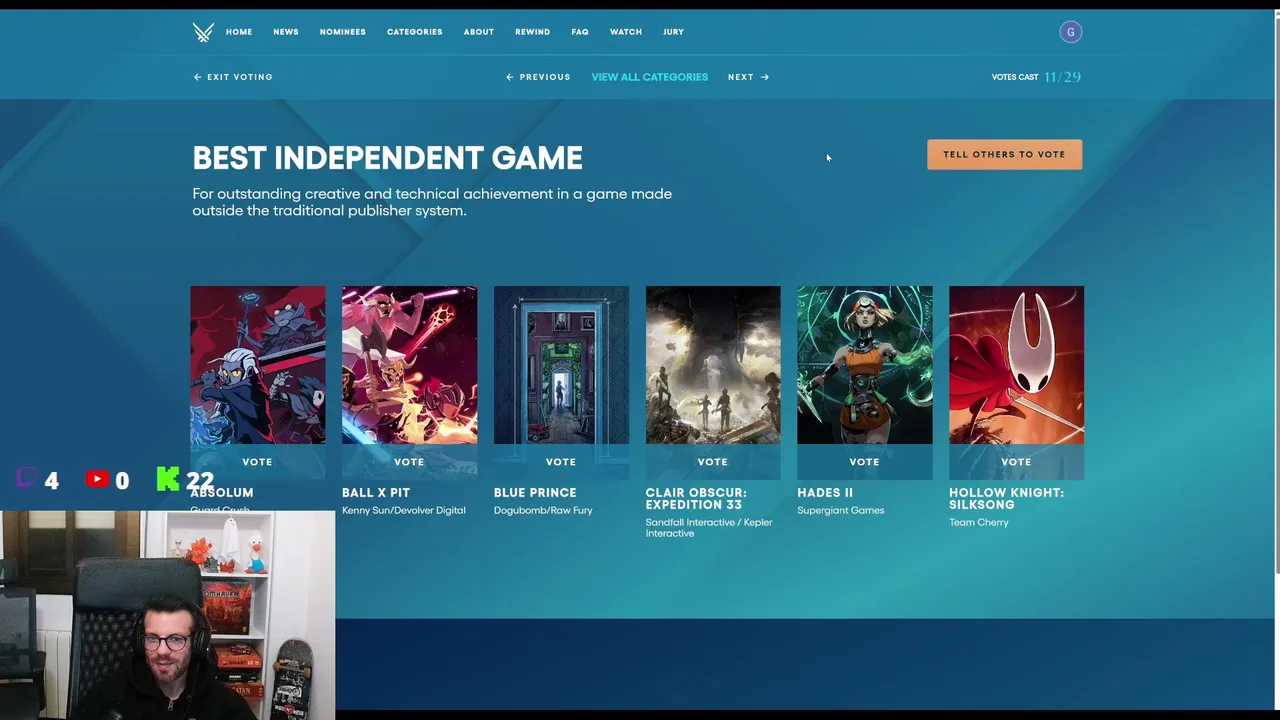Click the Hades II title text
Image resolution: width=1280 pixels, height=720 pixels.
tap(825, 493)
